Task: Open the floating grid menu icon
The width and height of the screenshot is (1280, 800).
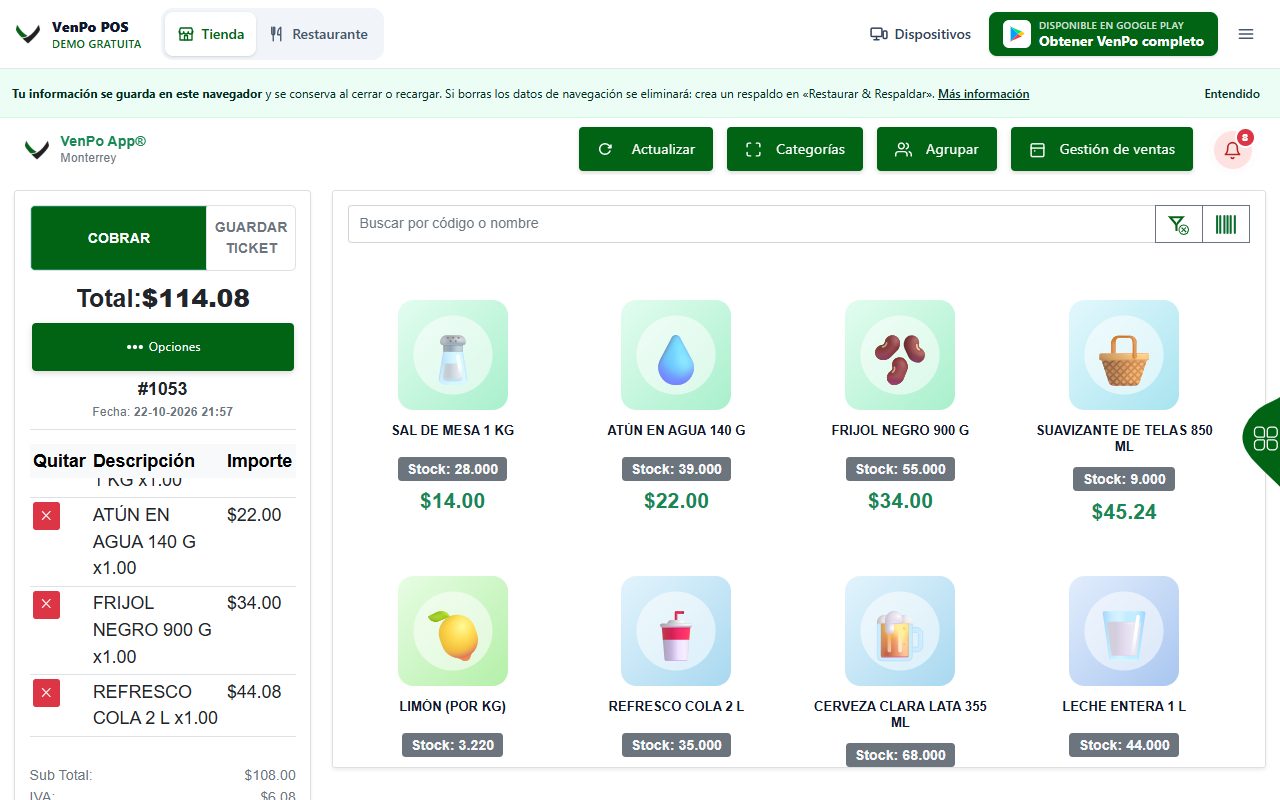Action: [x=1265, y=438]
